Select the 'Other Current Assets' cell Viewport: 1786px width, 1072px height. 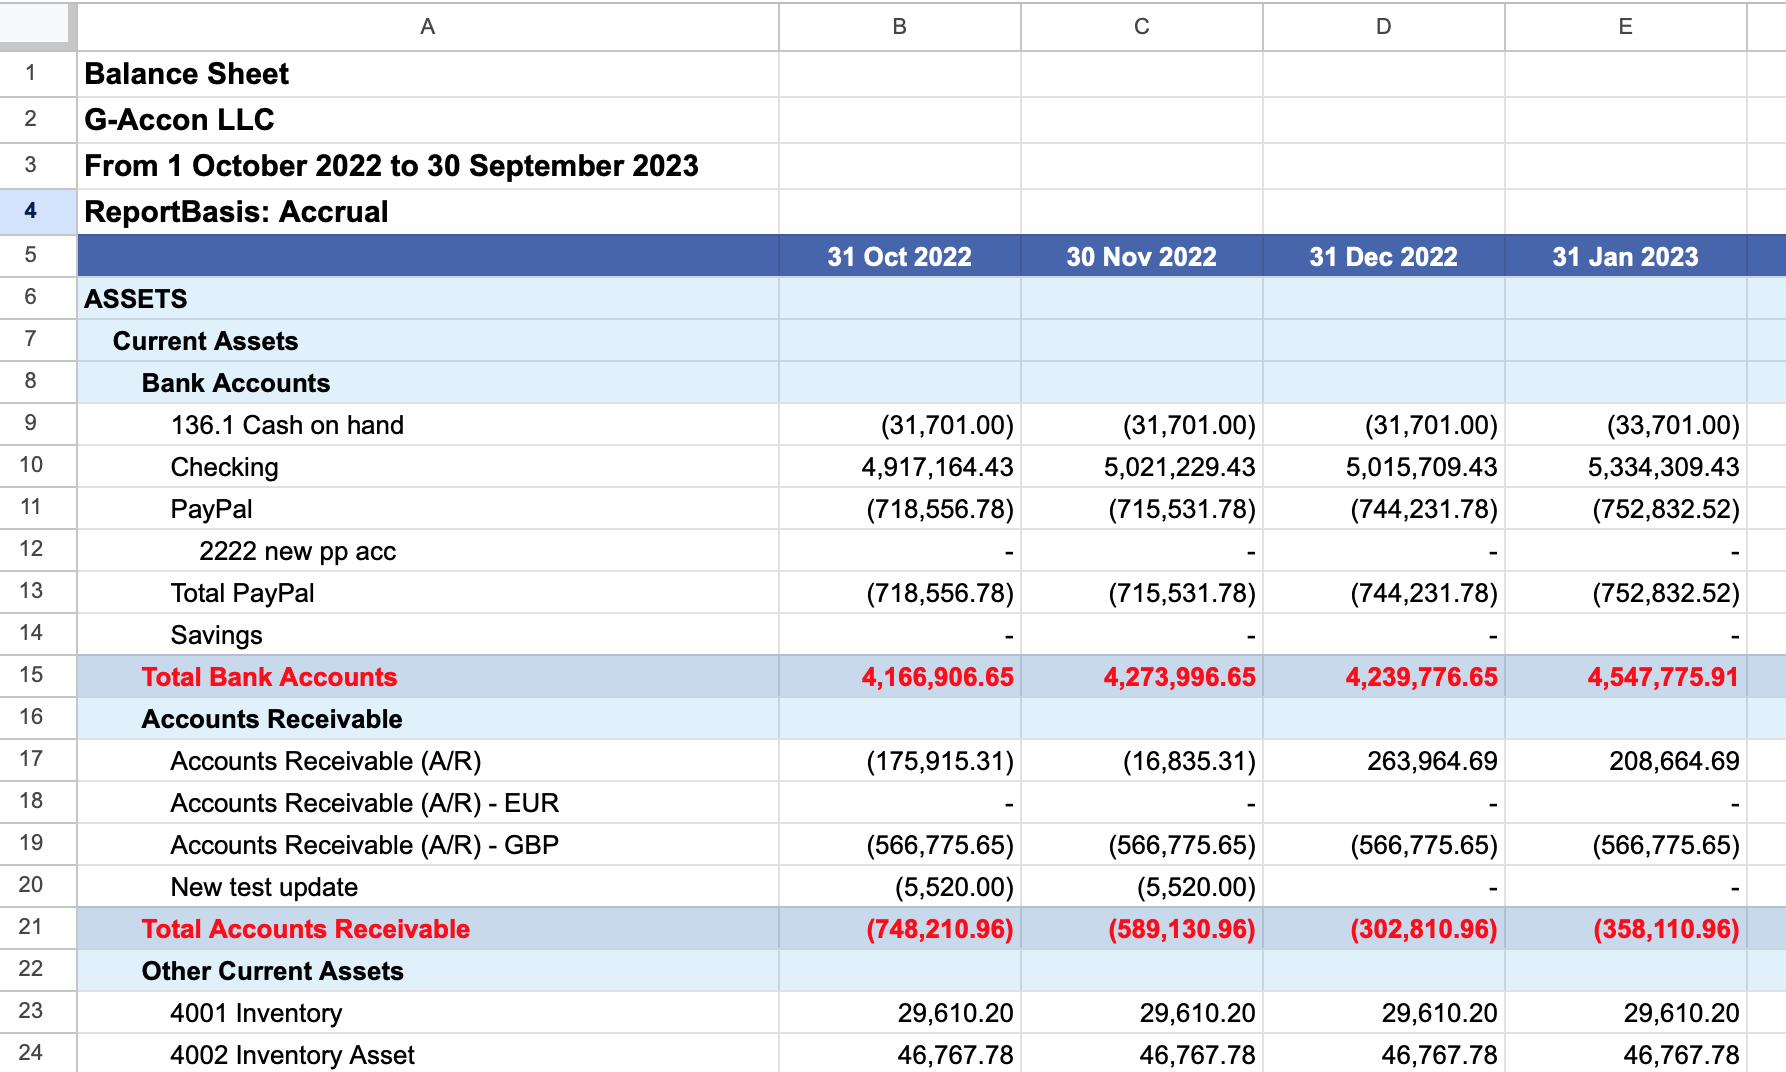click(x=428, y=971)
